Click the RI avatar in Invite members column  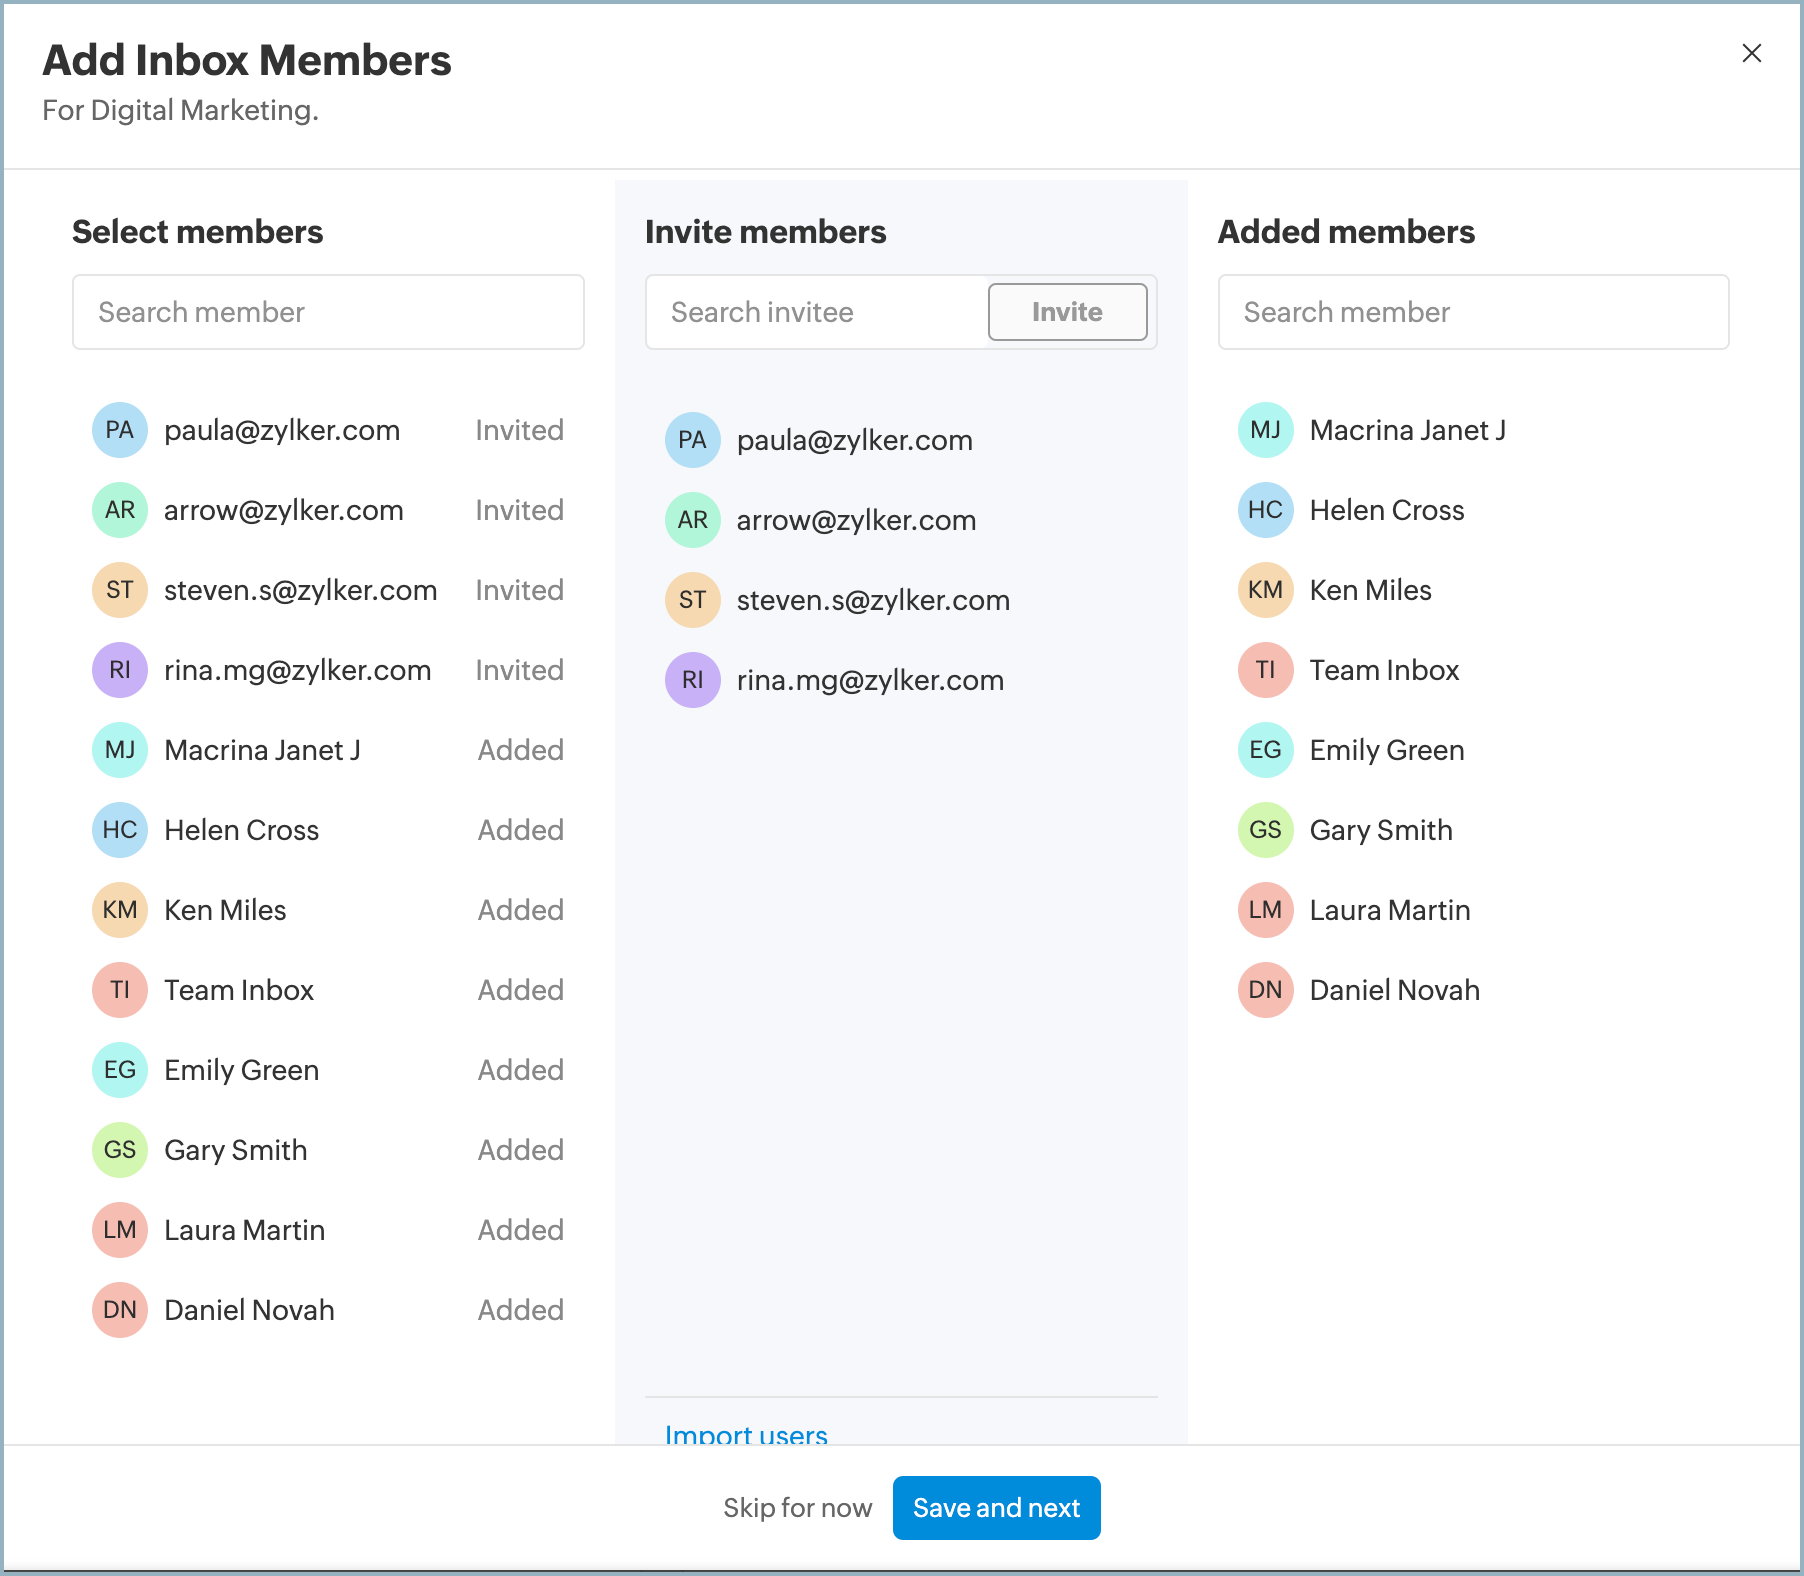coord(692,680)
